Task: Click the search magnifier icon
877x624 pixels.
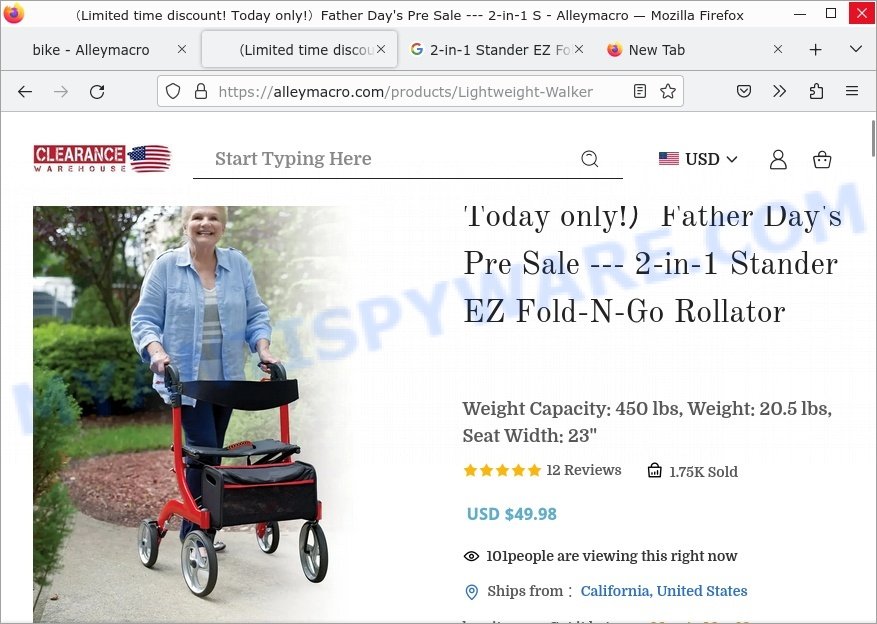Action: 590,159
